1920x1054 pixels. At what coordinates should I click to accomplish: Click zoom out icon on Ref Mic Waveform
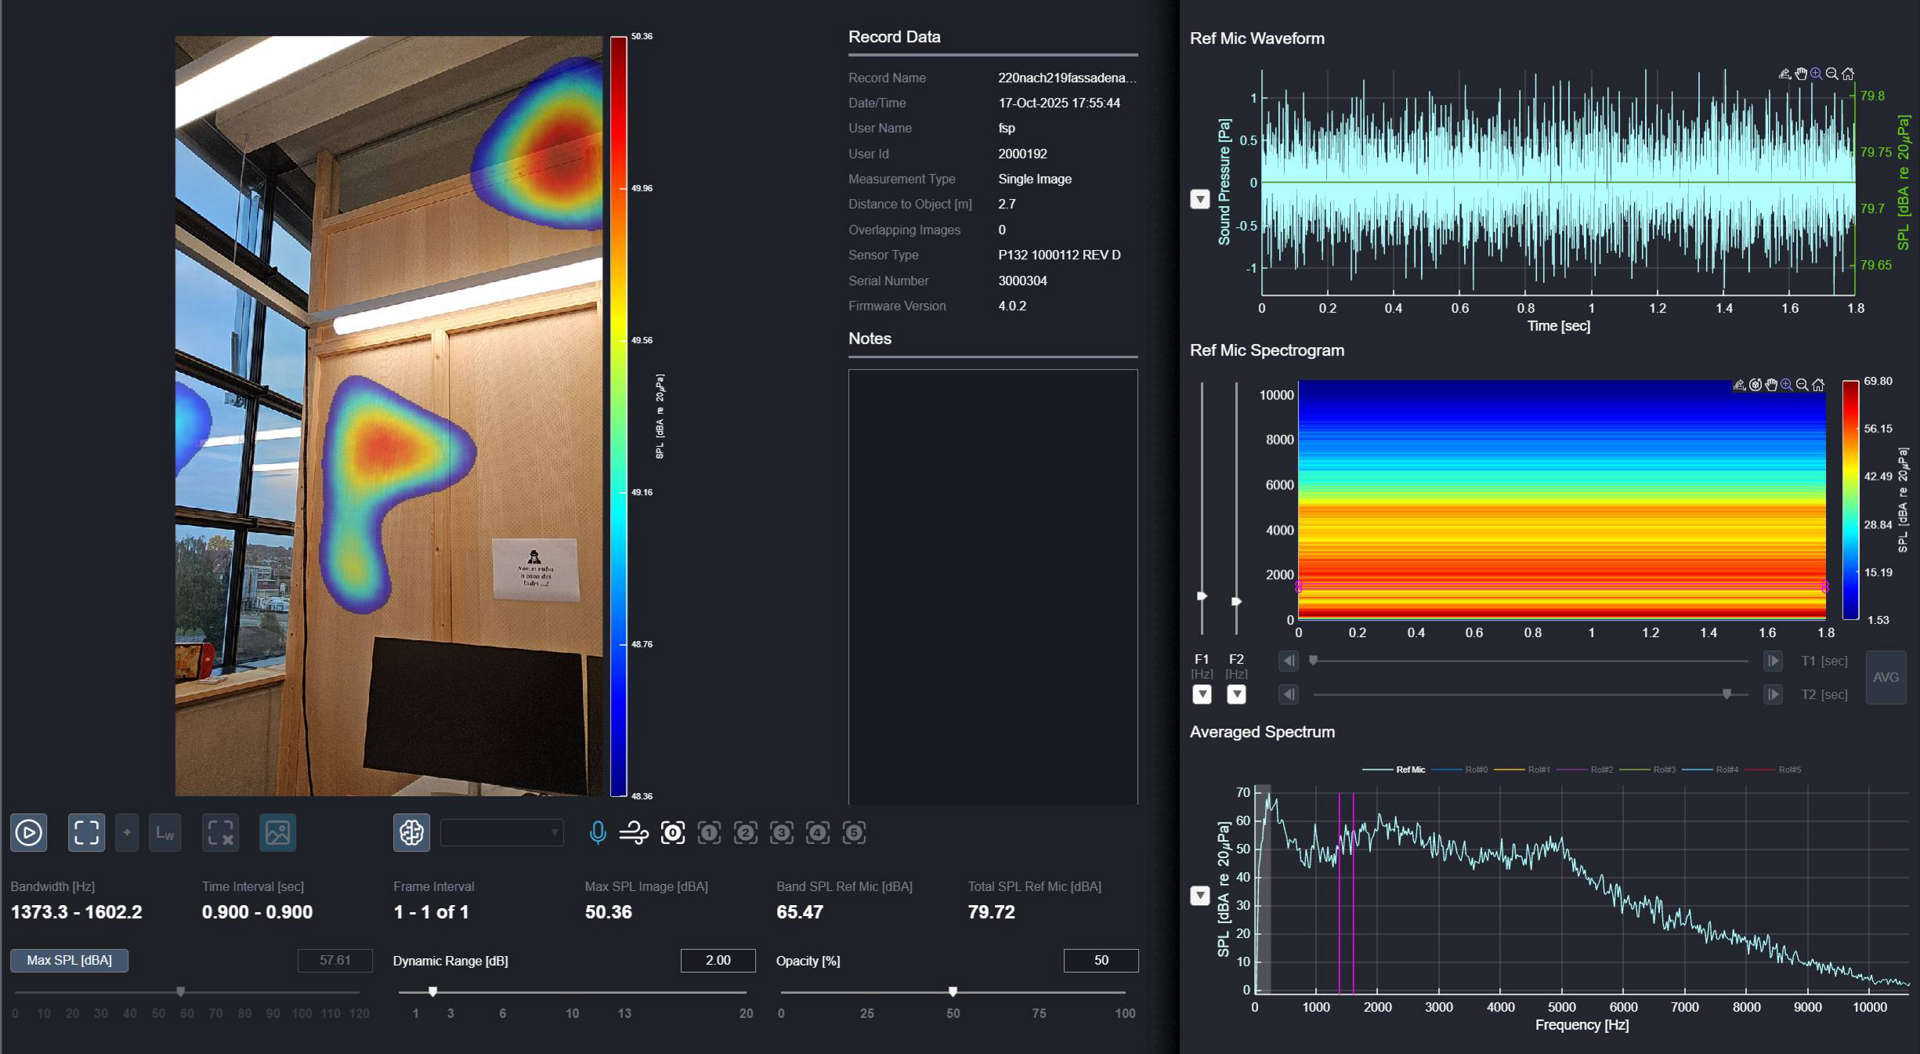[1832, 74]
